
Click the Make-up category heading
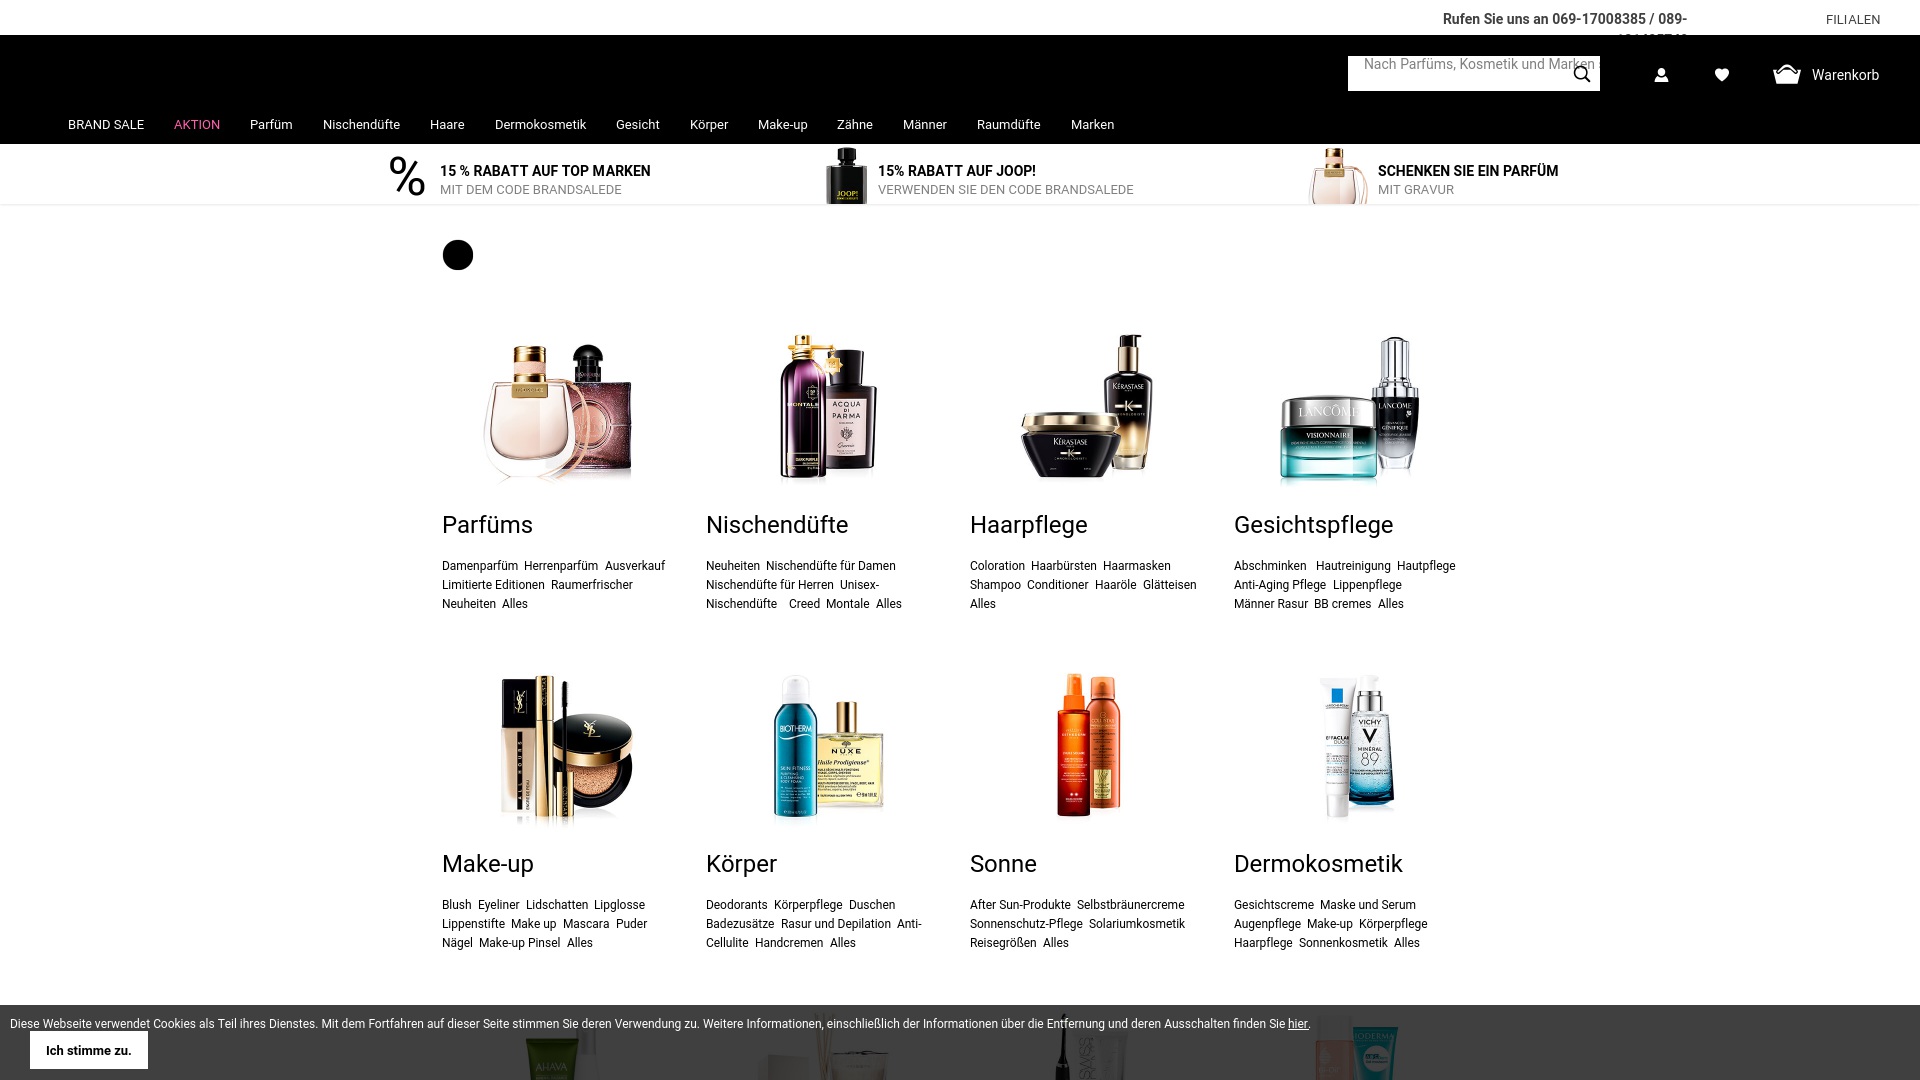(x=488, y=864)
